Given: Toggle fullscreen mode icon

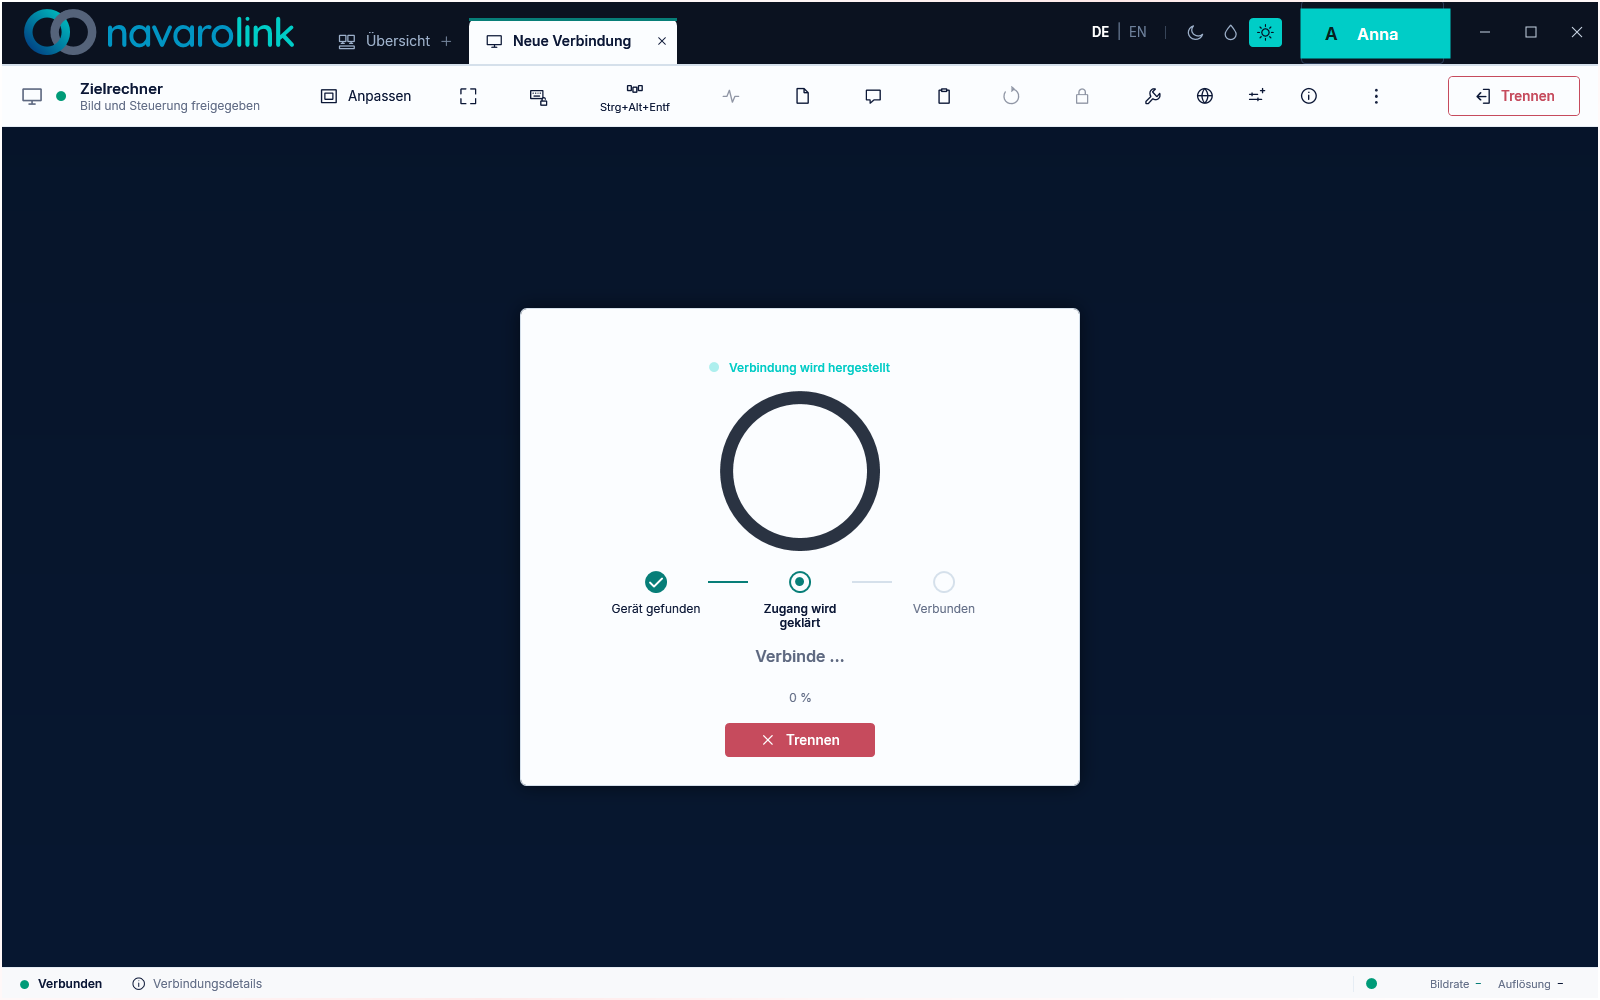Looking at the screenshot, I should coord(468,96).
